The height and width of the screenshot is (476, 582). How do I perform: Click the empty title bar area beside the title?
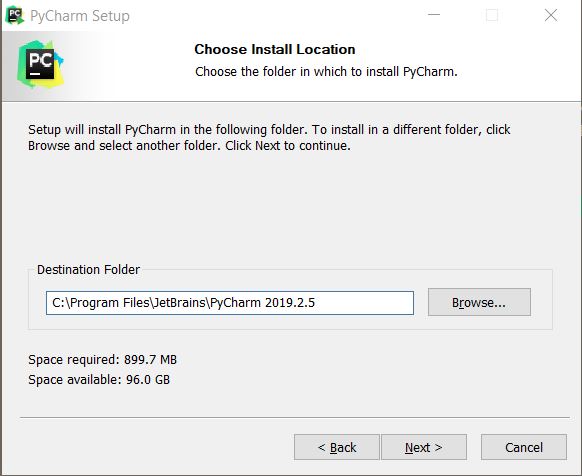pos(275,16)
